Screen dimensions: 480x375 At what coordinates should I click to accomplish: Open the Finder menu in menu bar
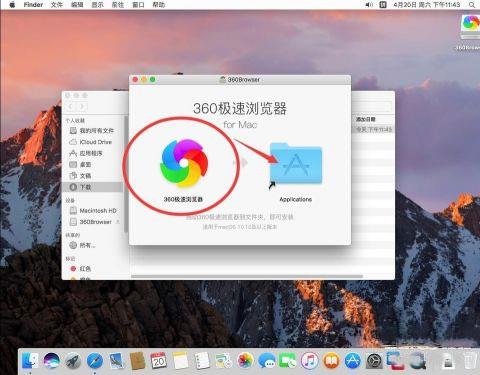pyautogui.click(x=33, y=5)
